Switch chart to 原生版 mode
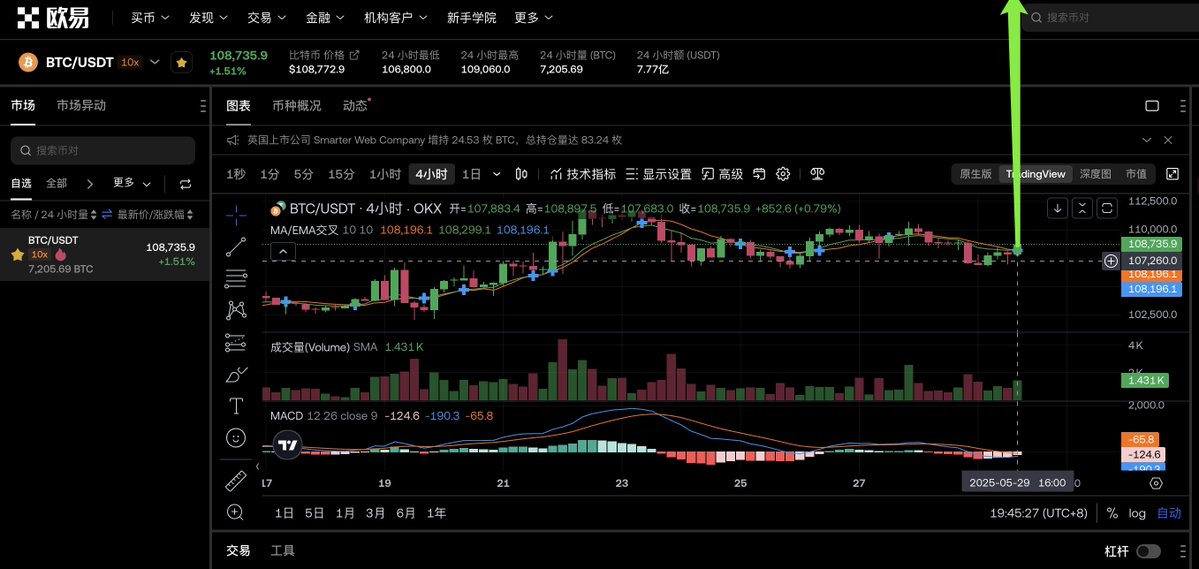Image resolution: width=1199 pixels, height=569 pixels. coord(976,174)
